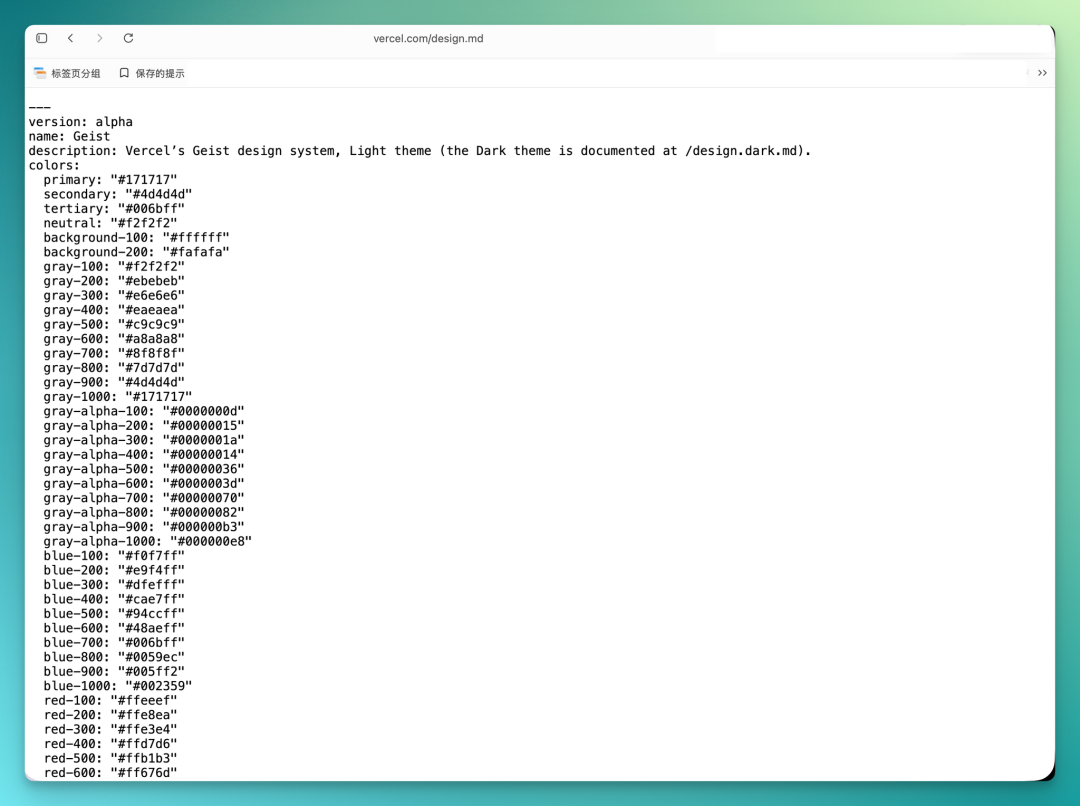Go back with the left arrow

click(70, 39)
